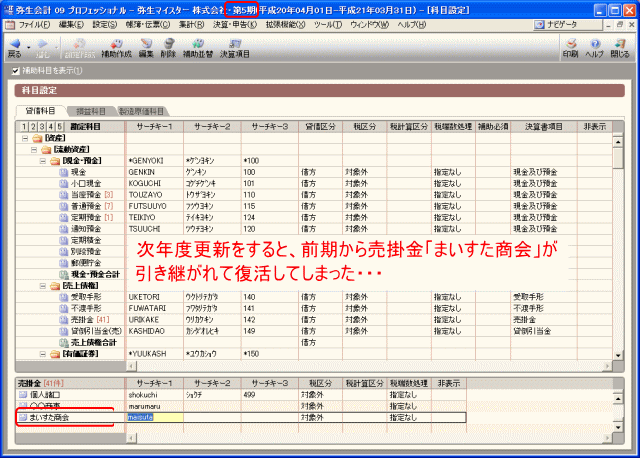Click the 印刷 print icon
Image resolution: width=640 pixels, height=458 pixels.
coord(571,44)
